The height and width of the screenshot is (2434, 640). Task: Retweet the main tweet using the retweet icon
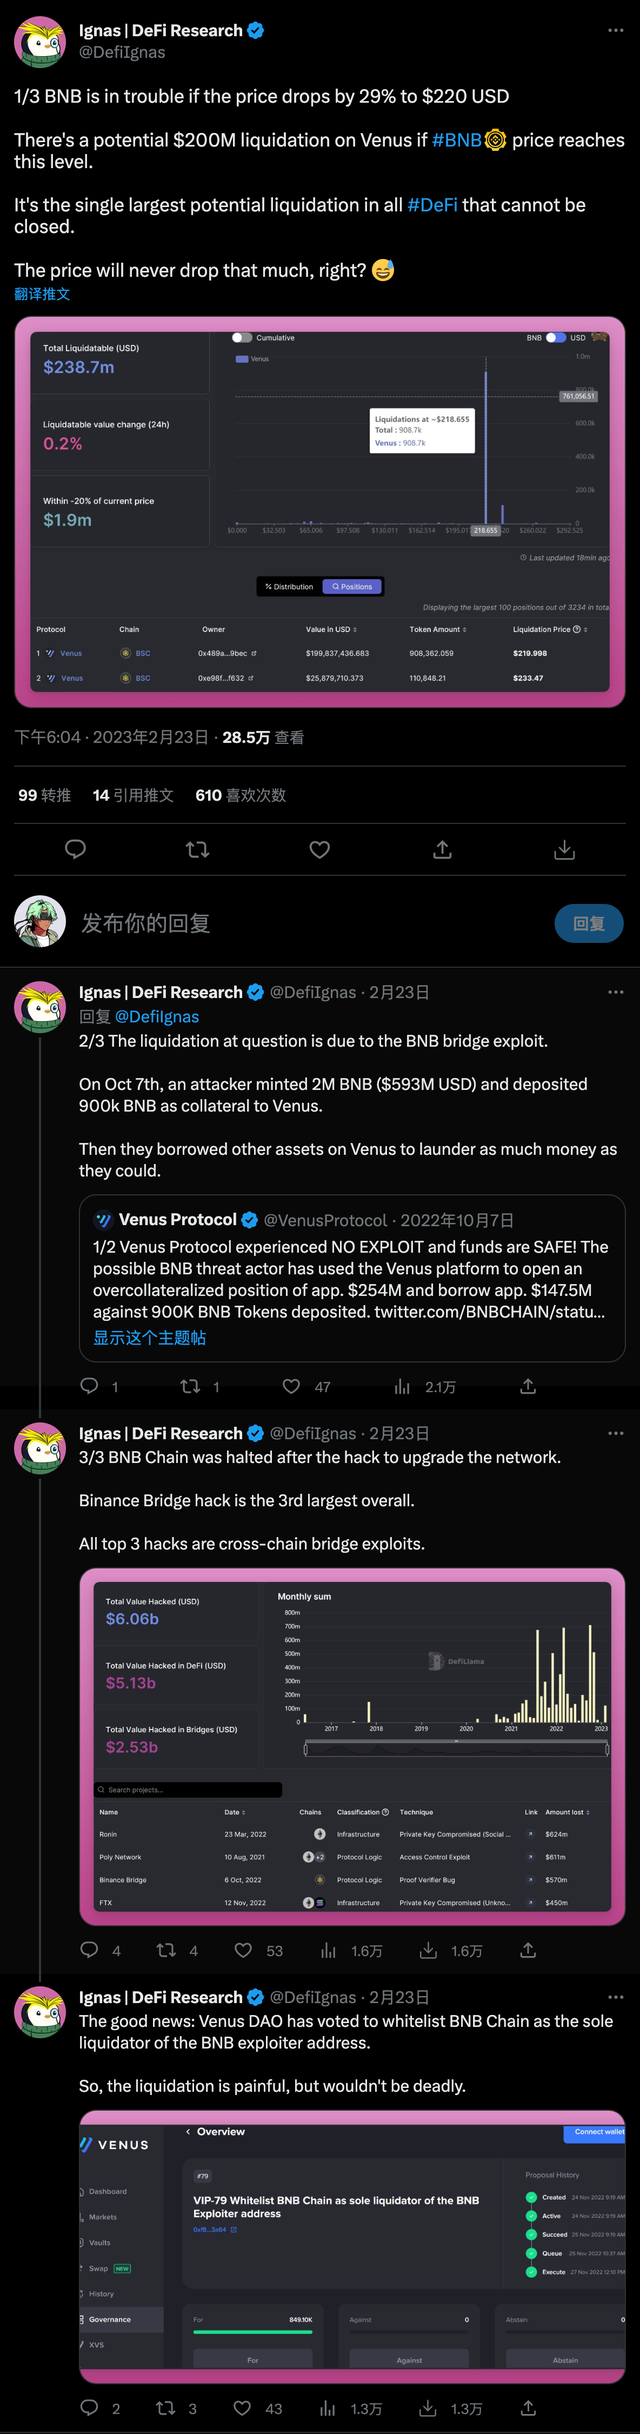197,850
